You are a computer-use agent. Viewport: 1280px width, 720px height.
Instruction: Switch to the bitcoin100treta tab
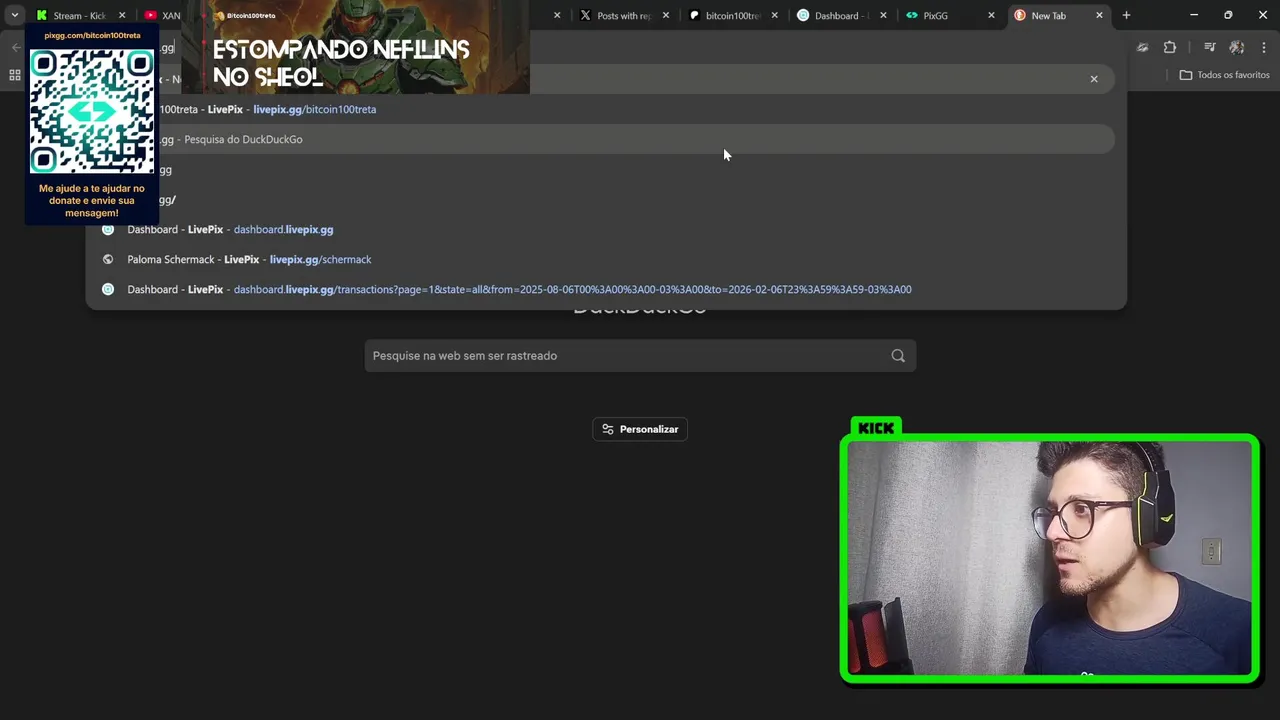pyautogui.click(x=734, y=15)
